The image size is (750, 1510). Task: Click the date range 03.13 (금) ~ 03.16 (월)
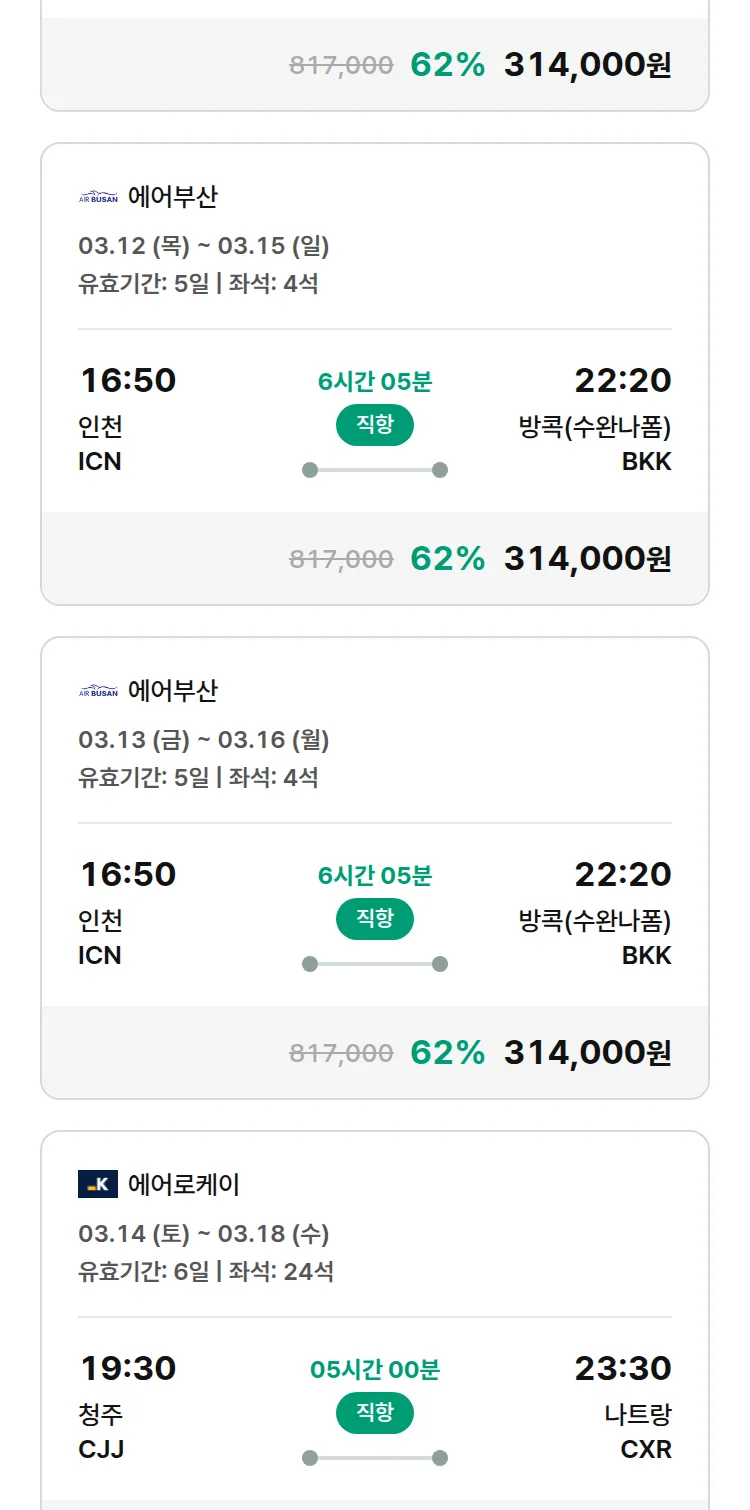[x=204, y=740]
